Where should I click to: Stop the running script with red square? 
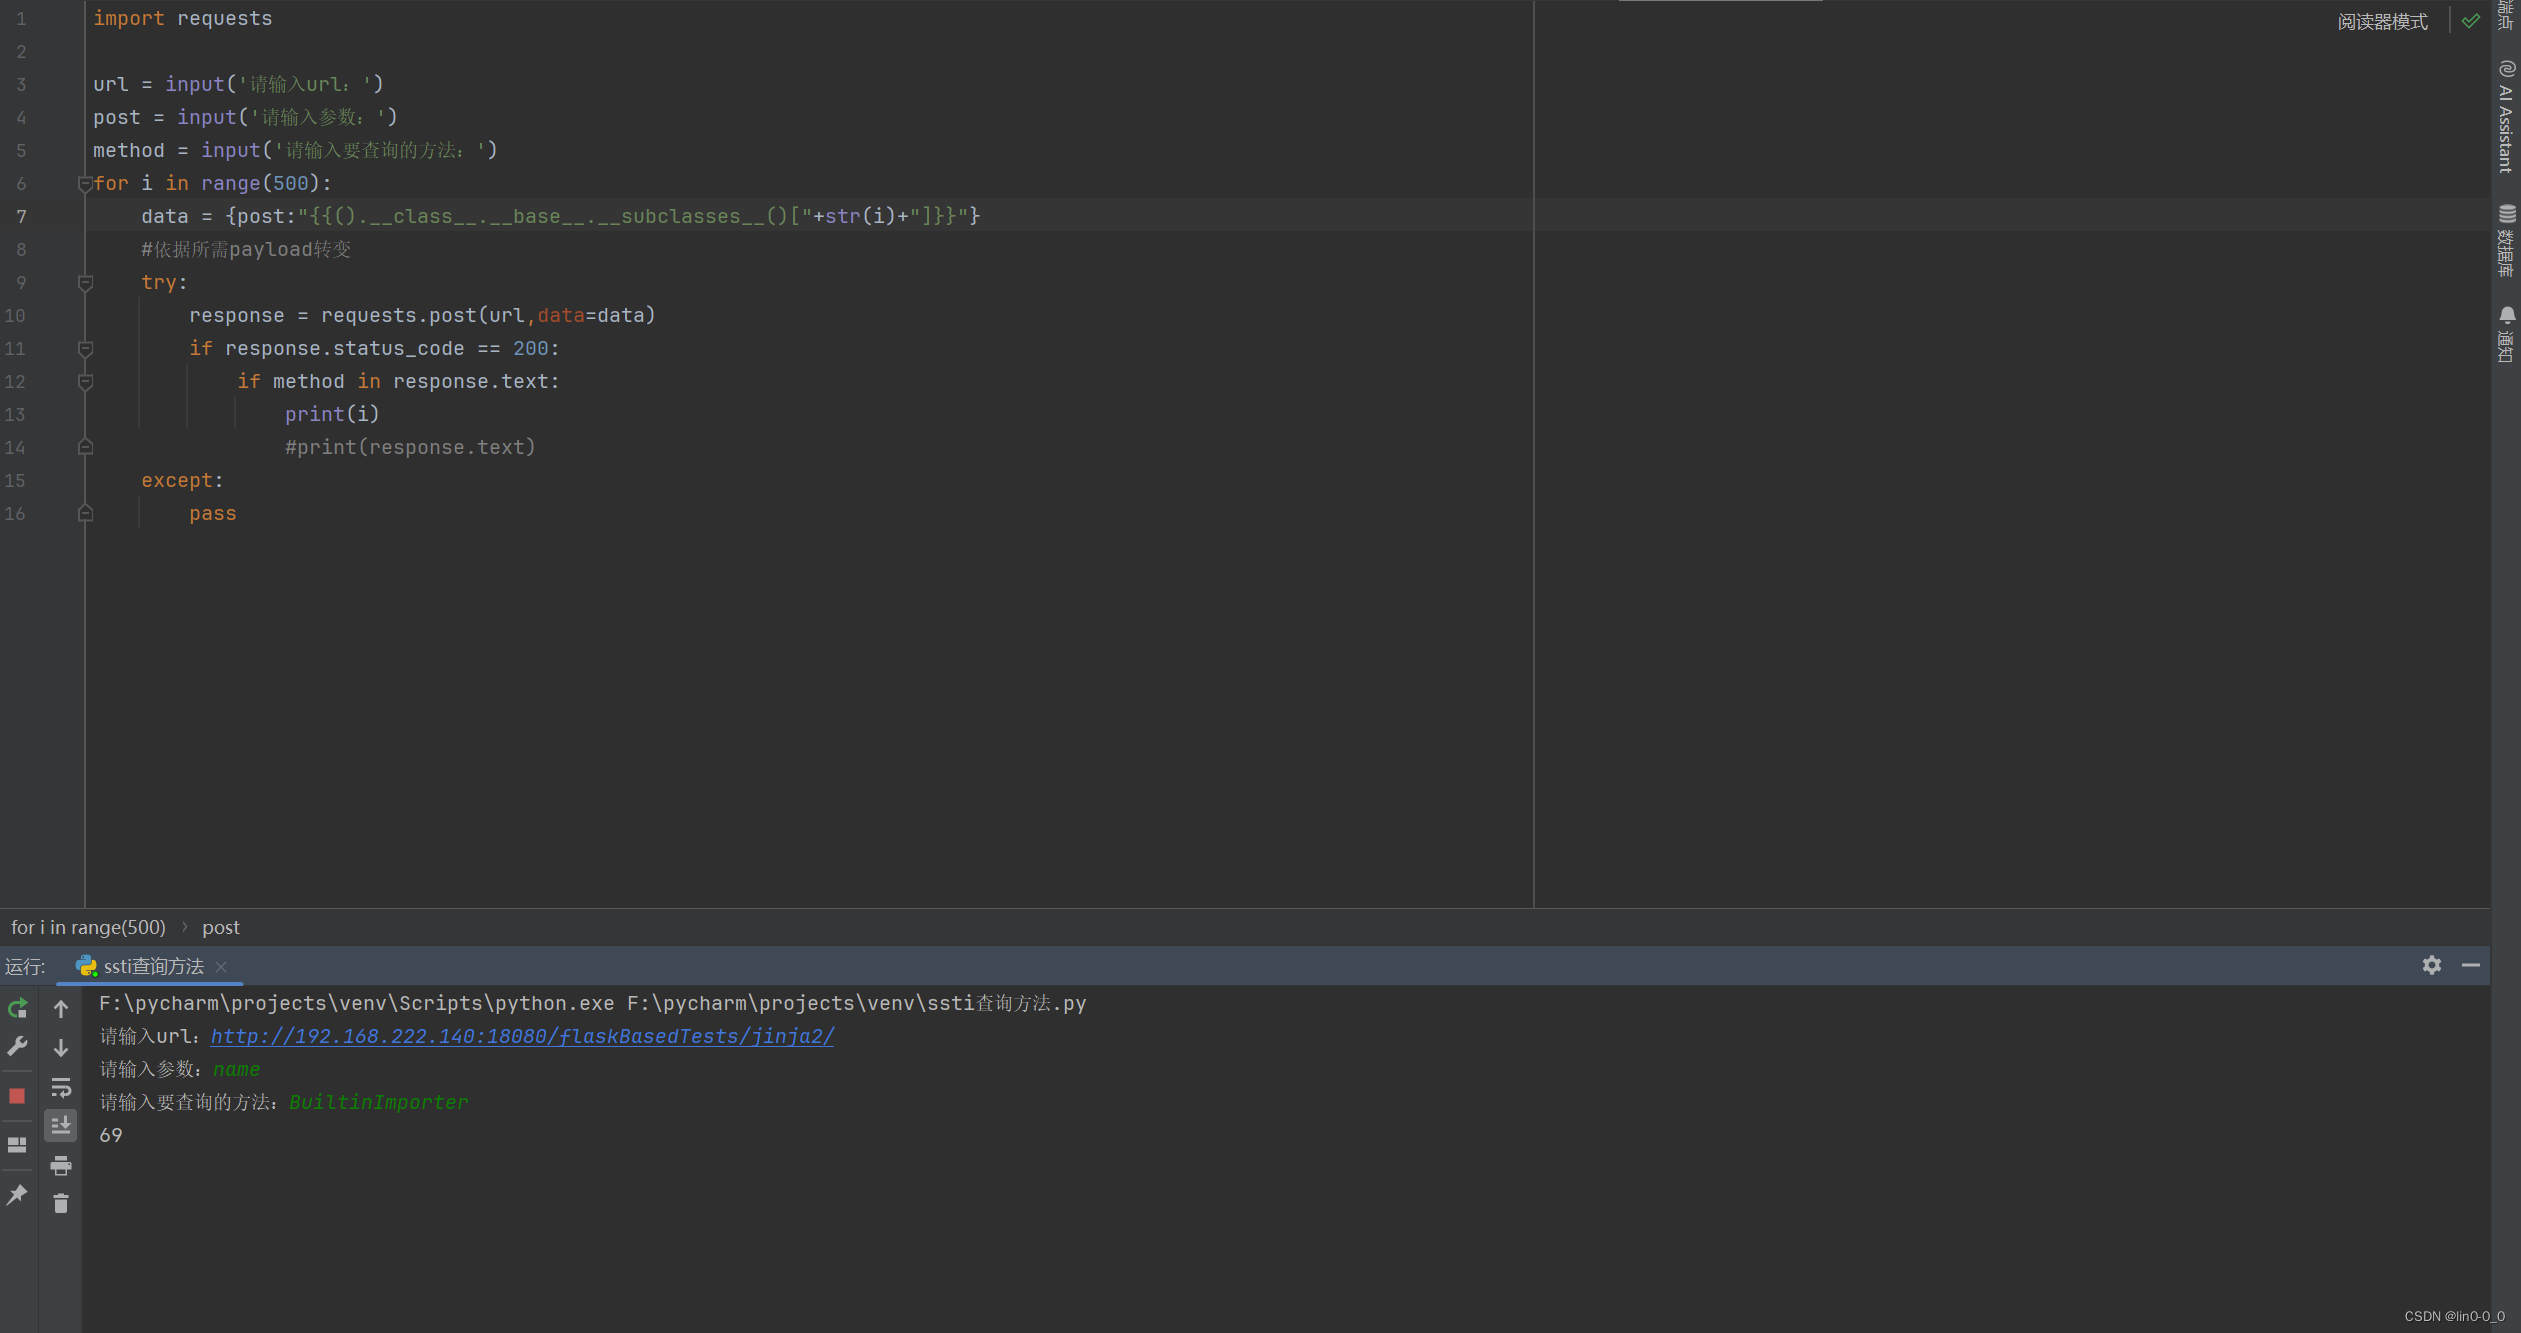tap(17, 1096)
